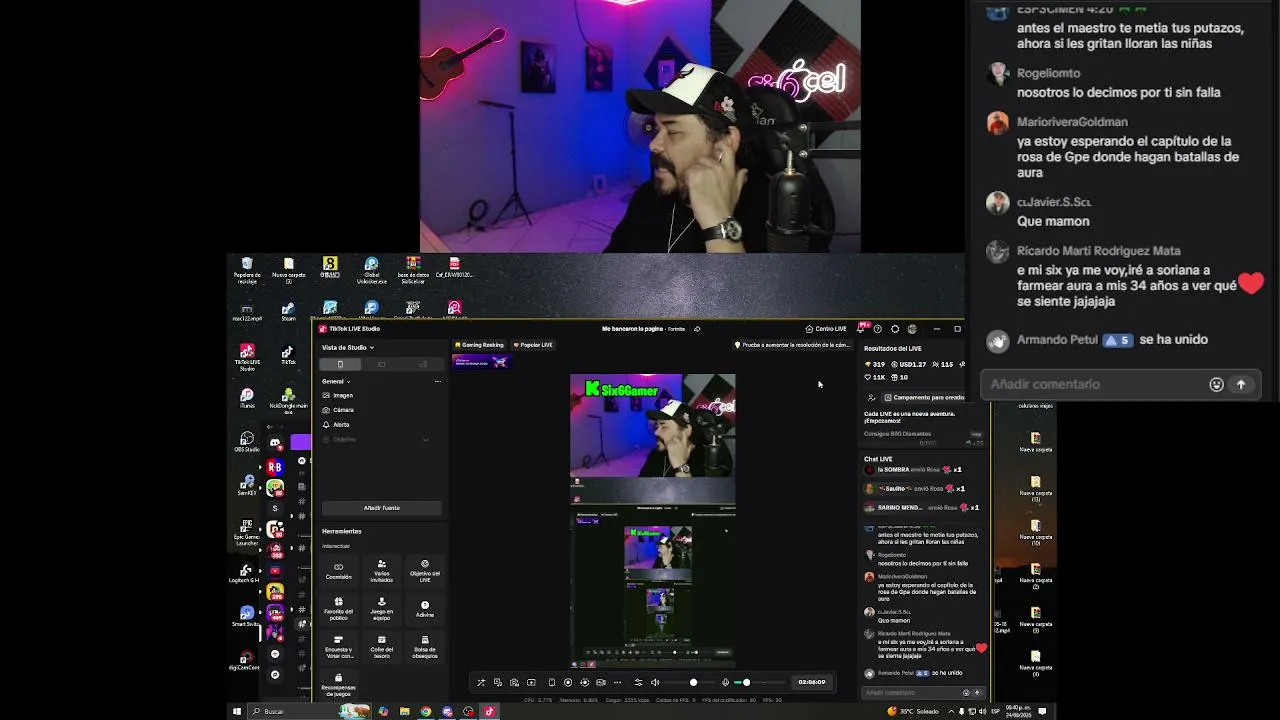The width and height of the screenshot is (1280, 720).
Task: Click the live stream preview canvas
Action: tap(653, 520)
